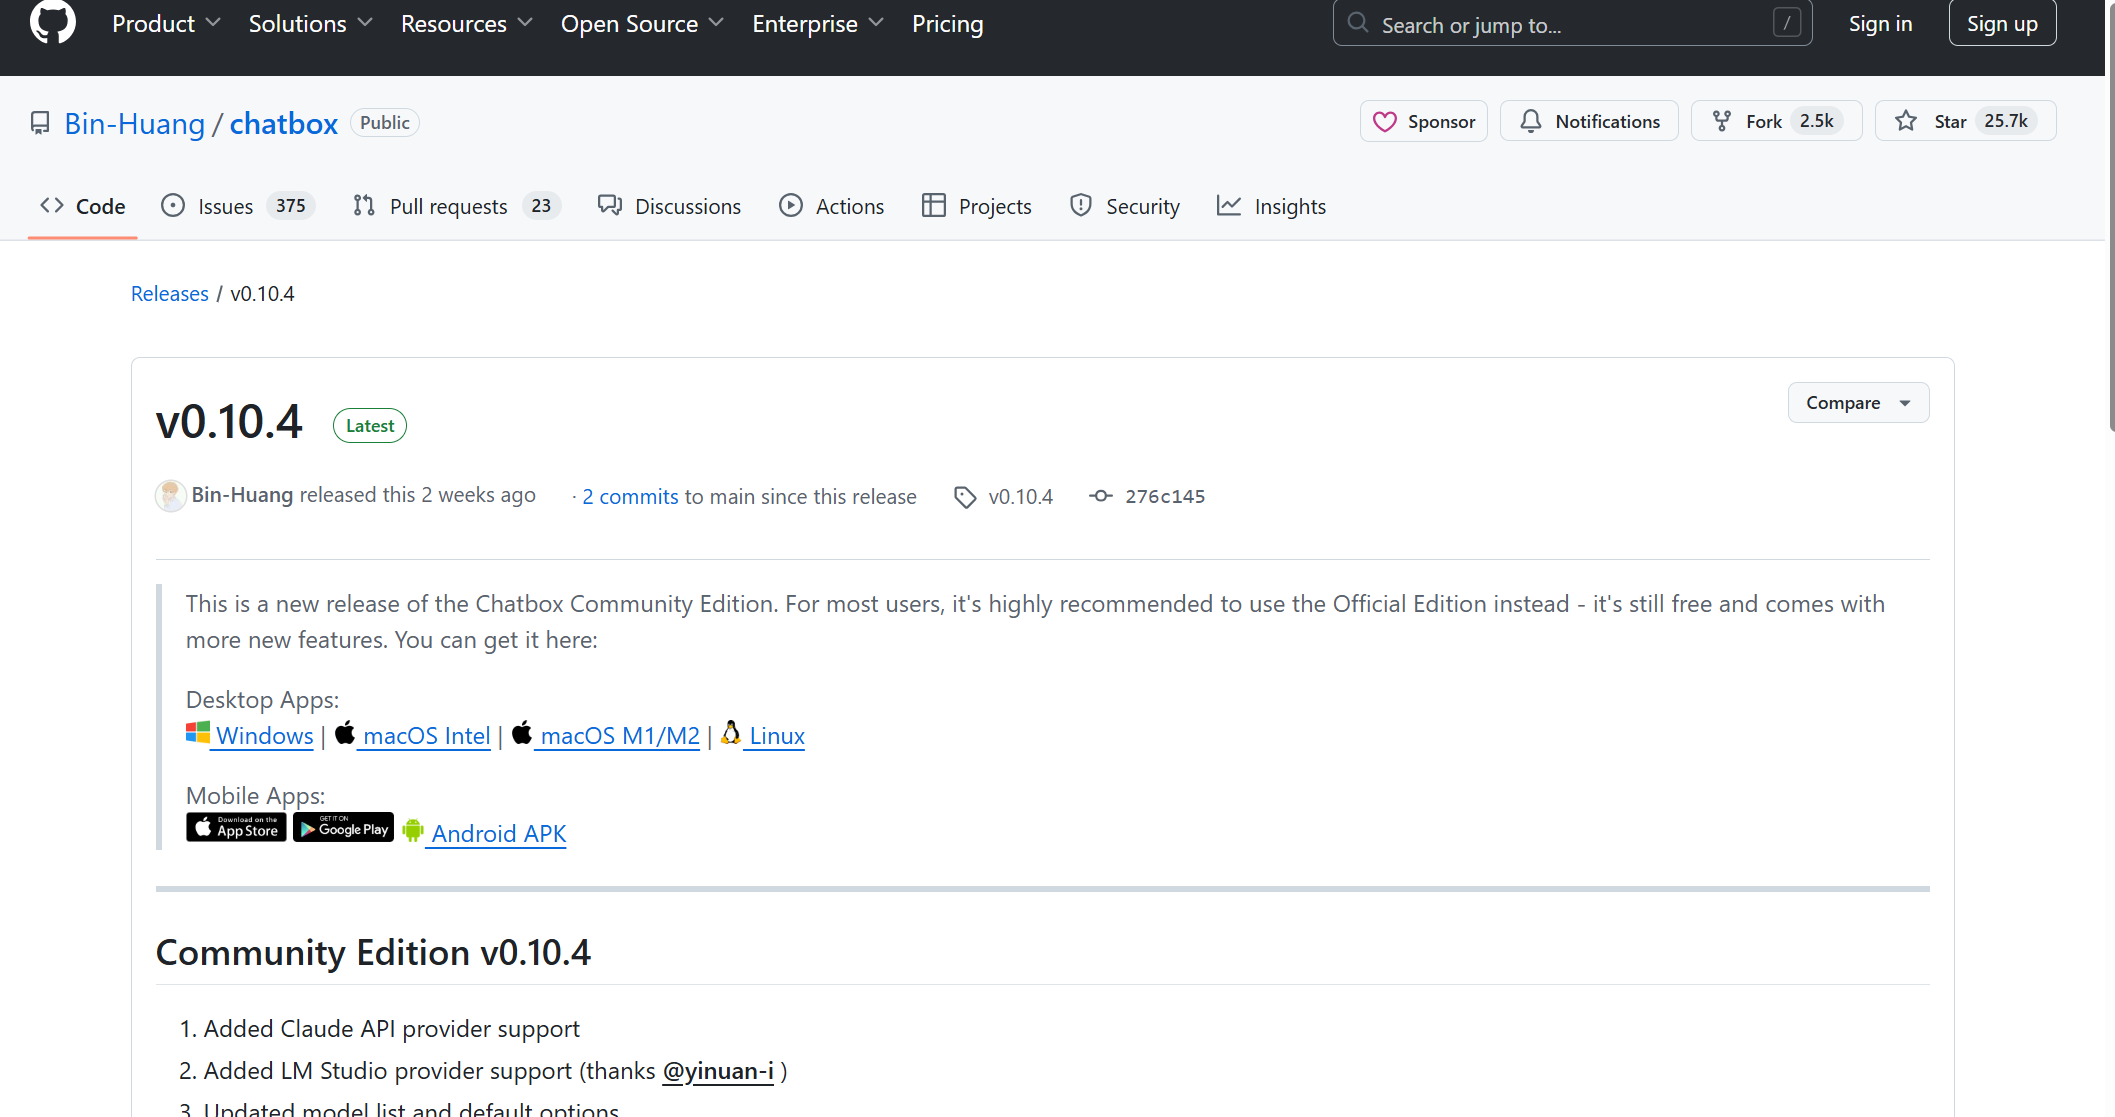Click the slash shortcut key icon
The image size is (2115, 1117).
[1786, 23]
